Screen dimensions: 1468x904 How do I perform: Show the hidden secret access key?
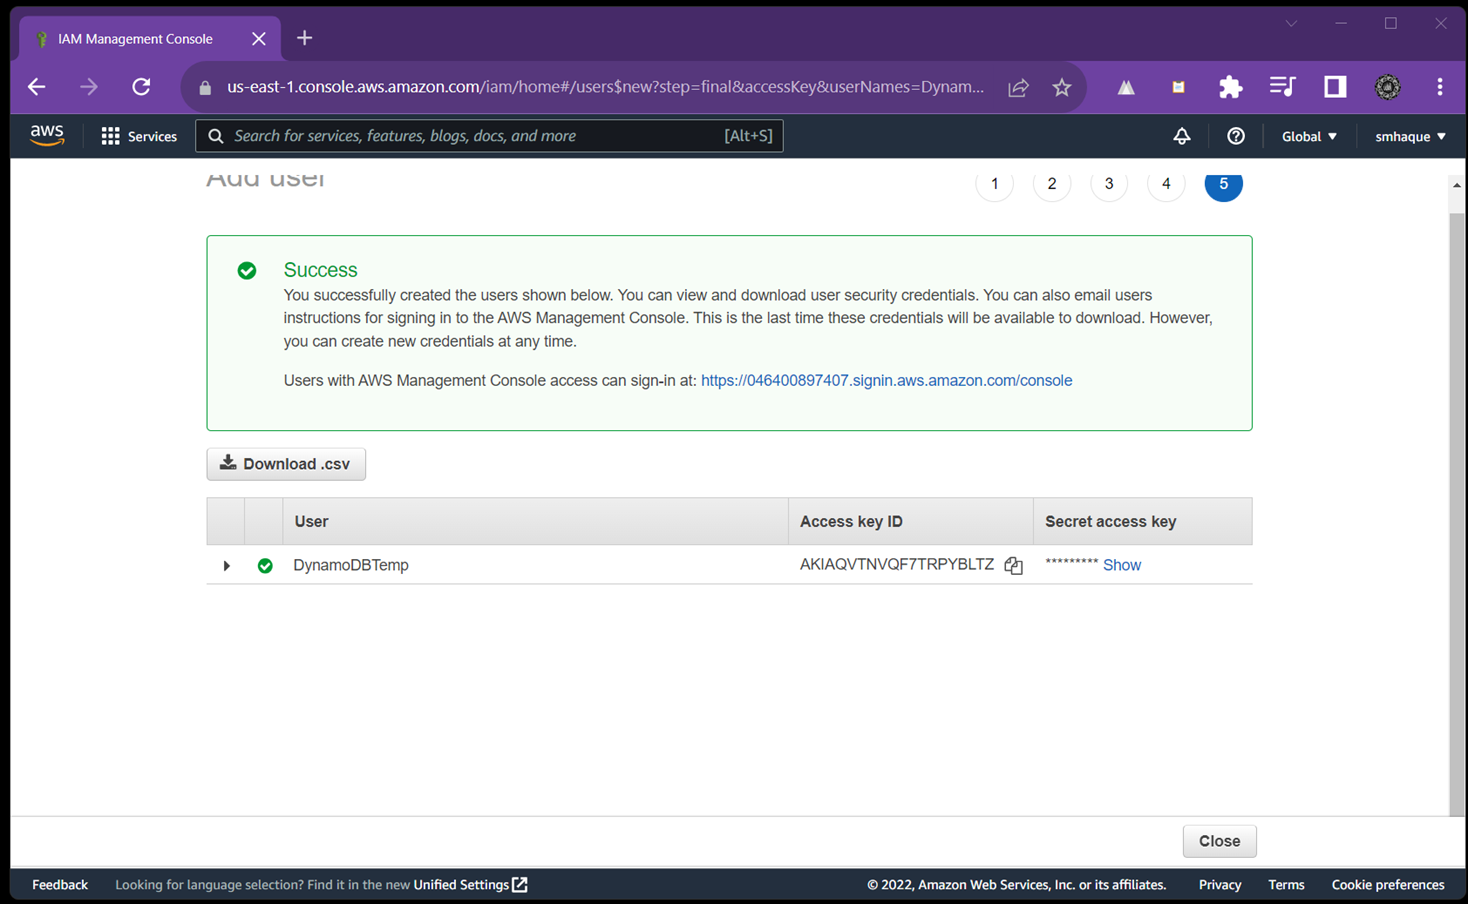tap(1121, 565)
